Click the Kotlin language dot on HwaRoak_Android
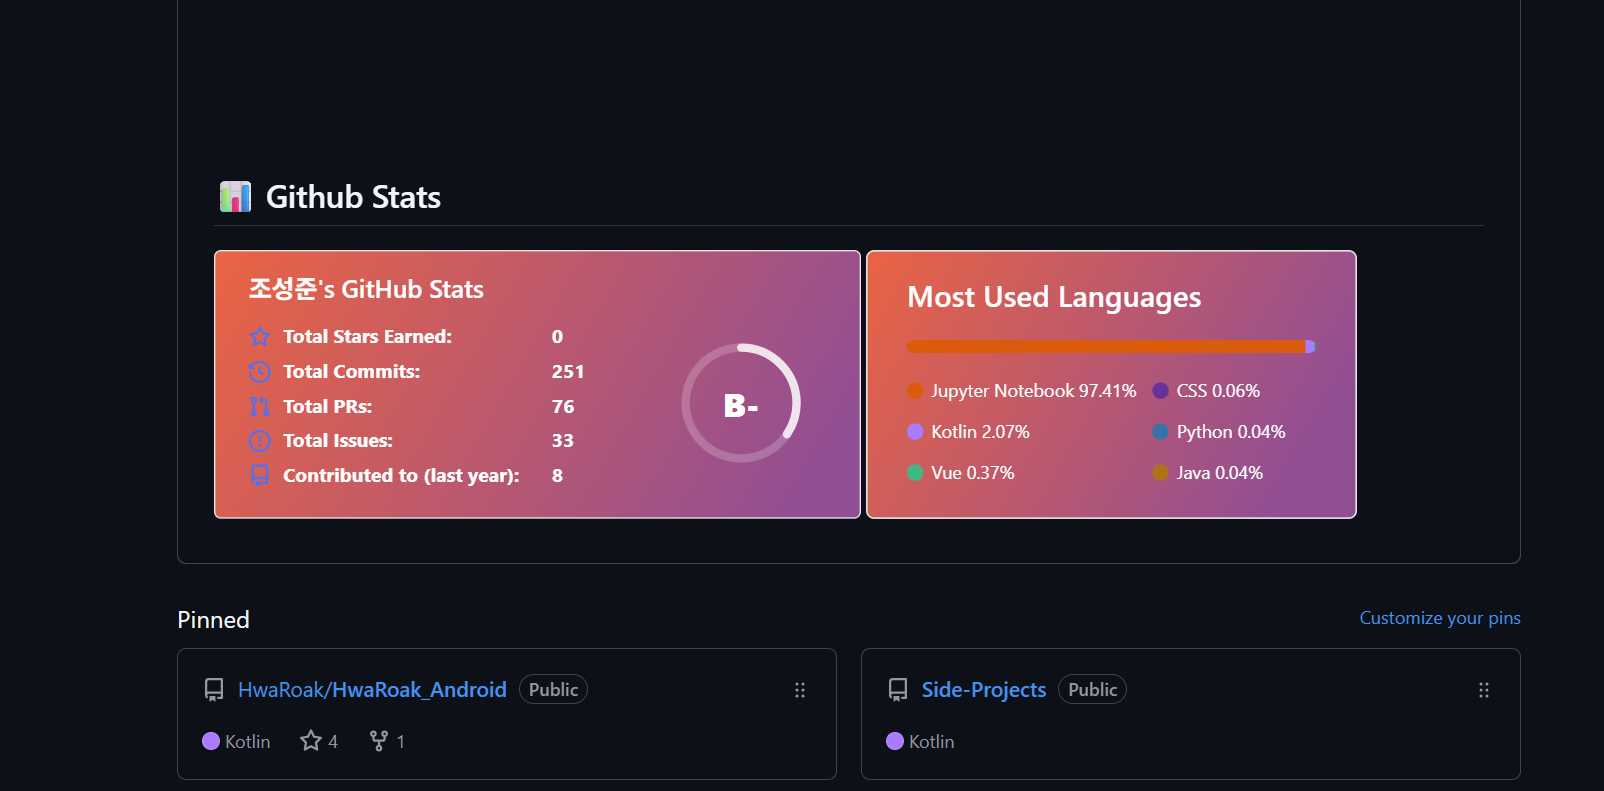This screenshot has width=1604, height=791. pos(211,741)
